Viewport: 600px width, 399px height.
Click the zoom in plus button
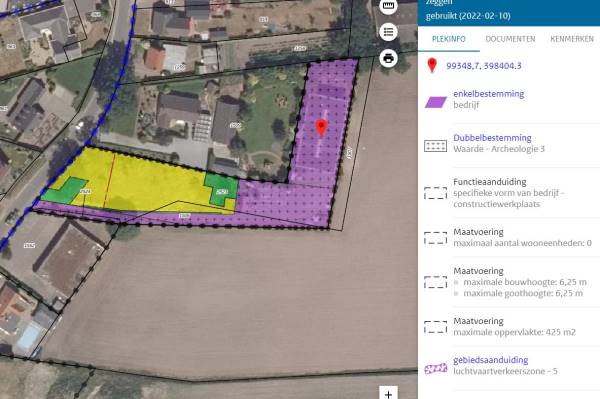(x=388, y=394)
